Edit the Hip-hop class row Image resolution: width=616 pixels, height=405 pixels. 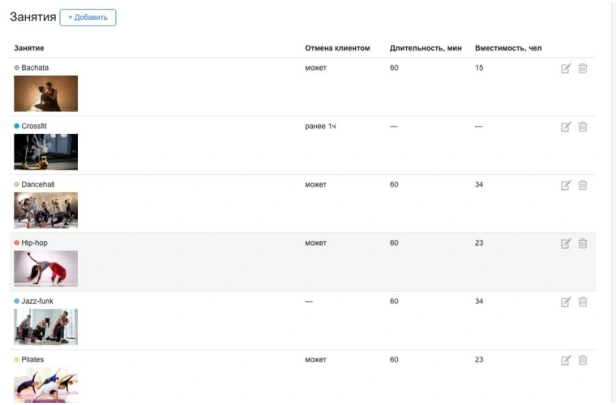[x=566, y=243]
